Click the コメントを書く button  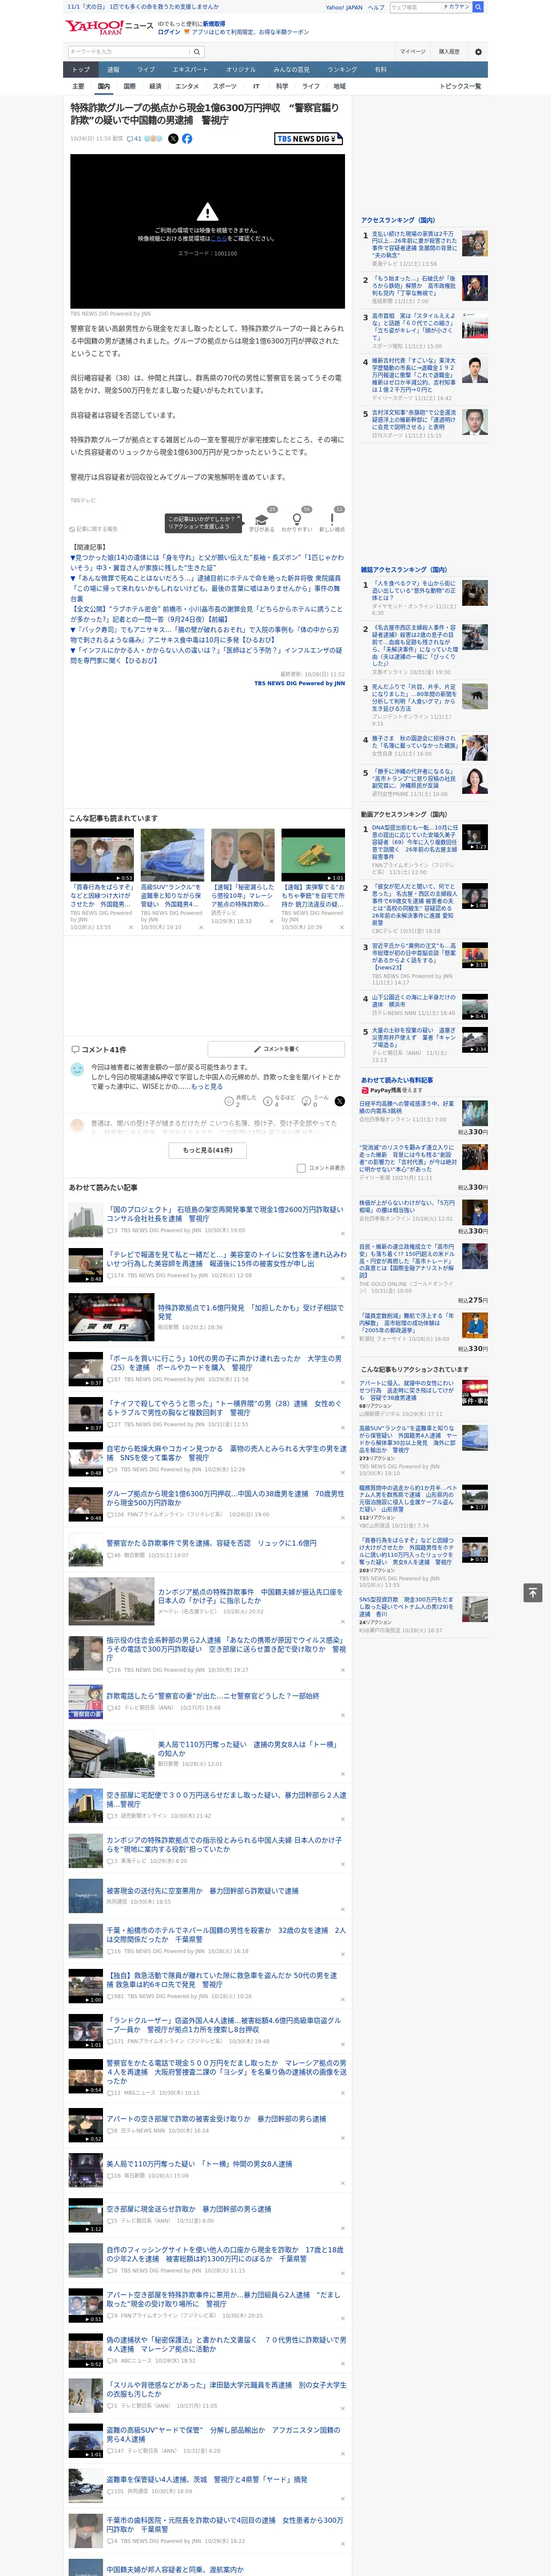276,1049
